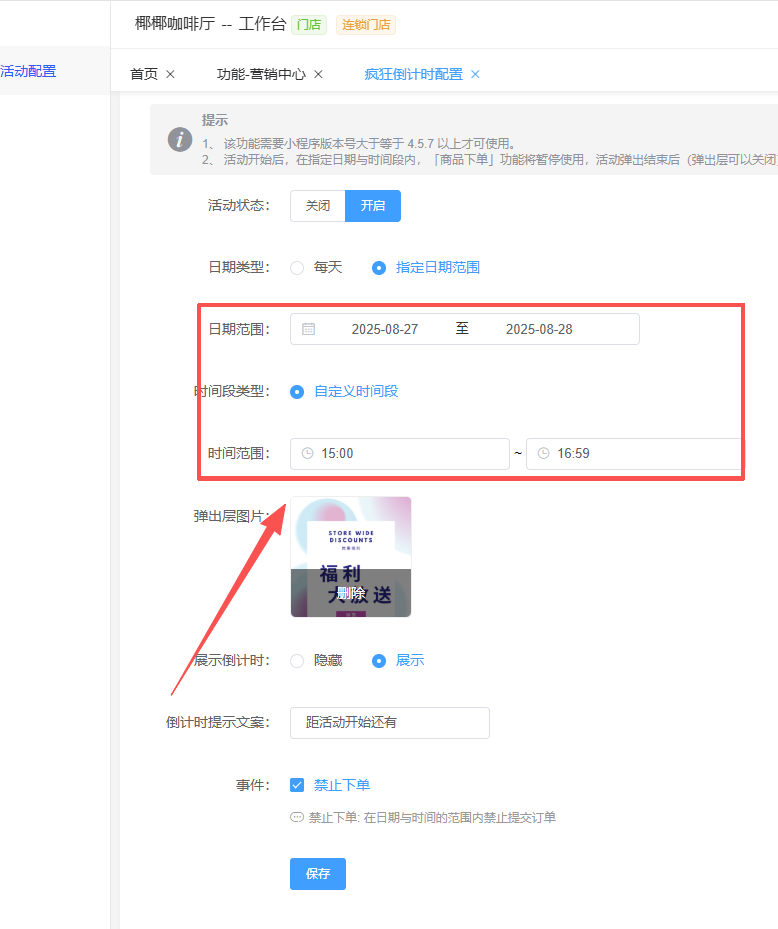Screen dimensions: 778x929
Task: Open the end date 2025-08-28 picker
Action: 539,329
